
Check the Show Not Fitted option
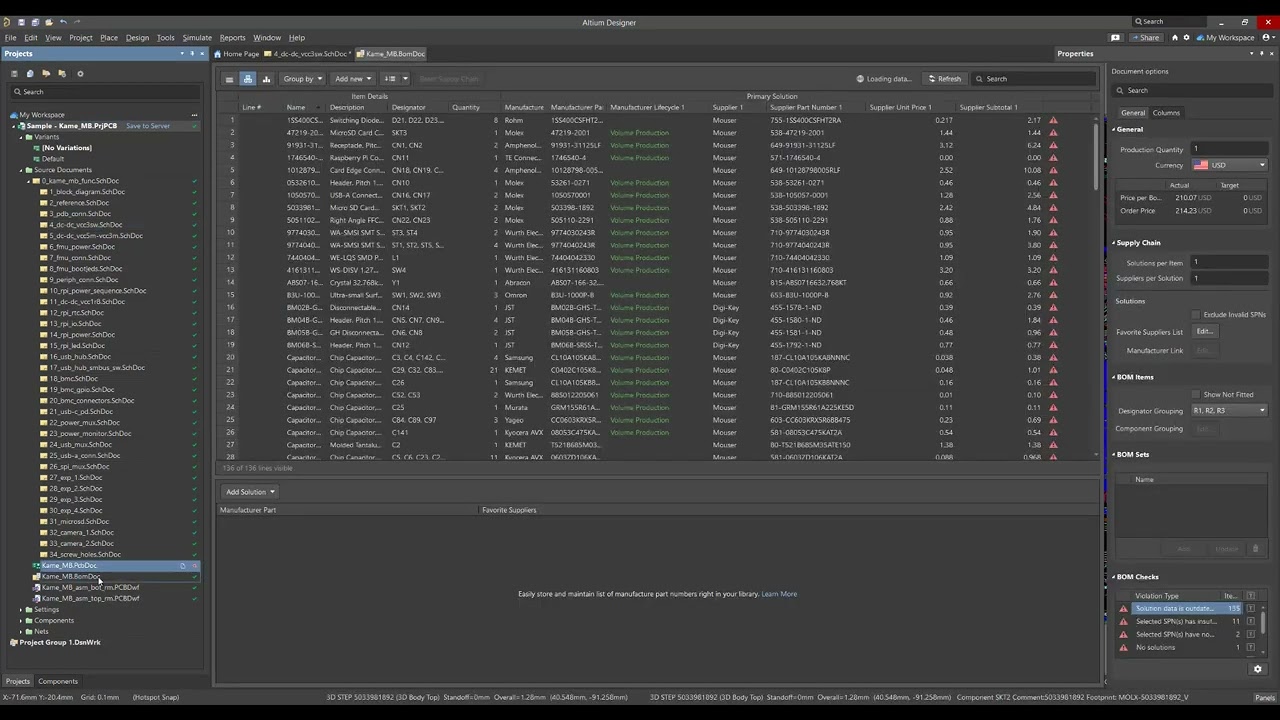pos(1197,395)
